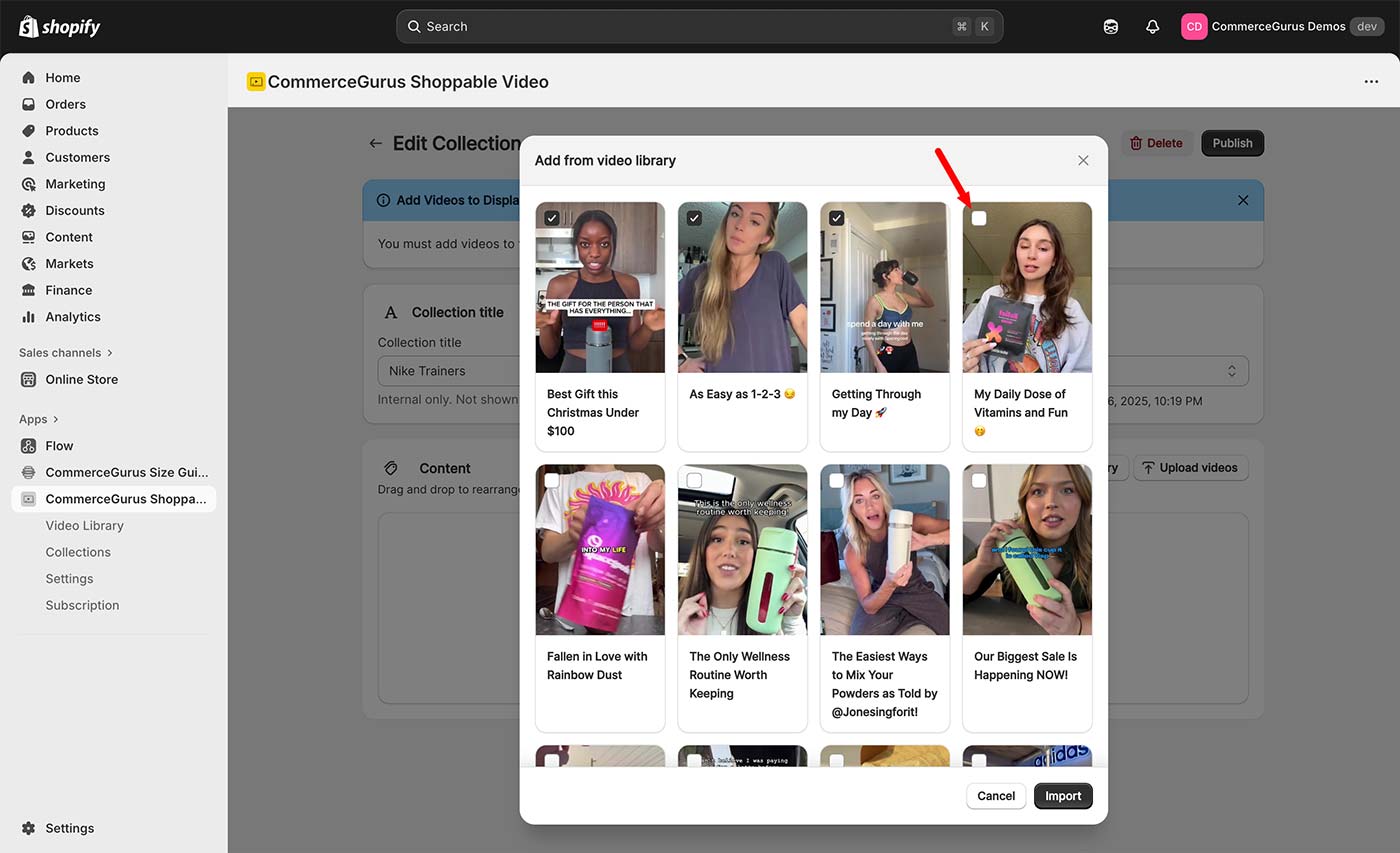Deselect the Getting Through my Day video
Viewport: 1400px width, 853px height.
[836, 217]
